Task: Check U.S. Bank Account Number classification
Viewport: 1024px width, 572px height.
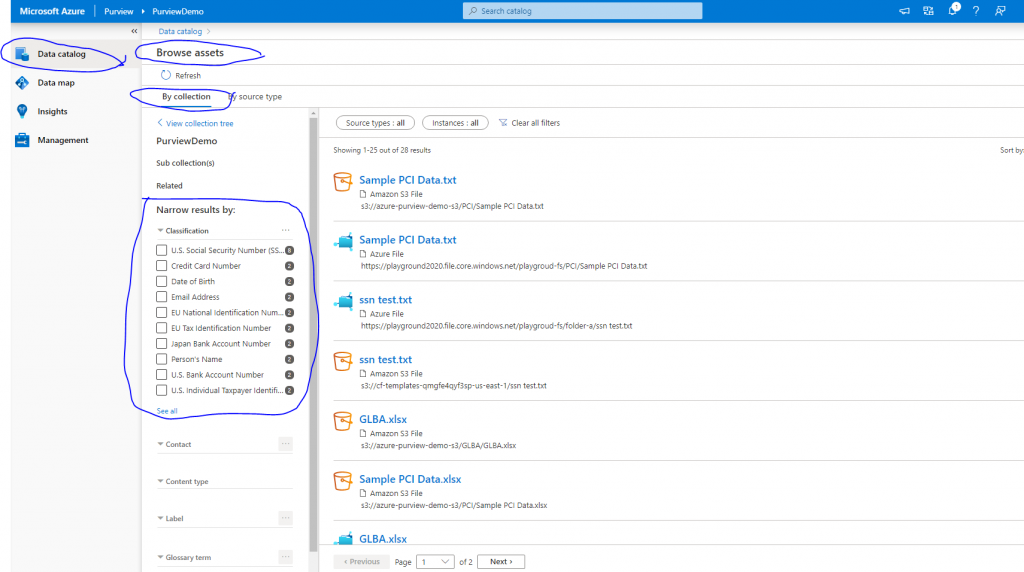Action: (161, 375)
